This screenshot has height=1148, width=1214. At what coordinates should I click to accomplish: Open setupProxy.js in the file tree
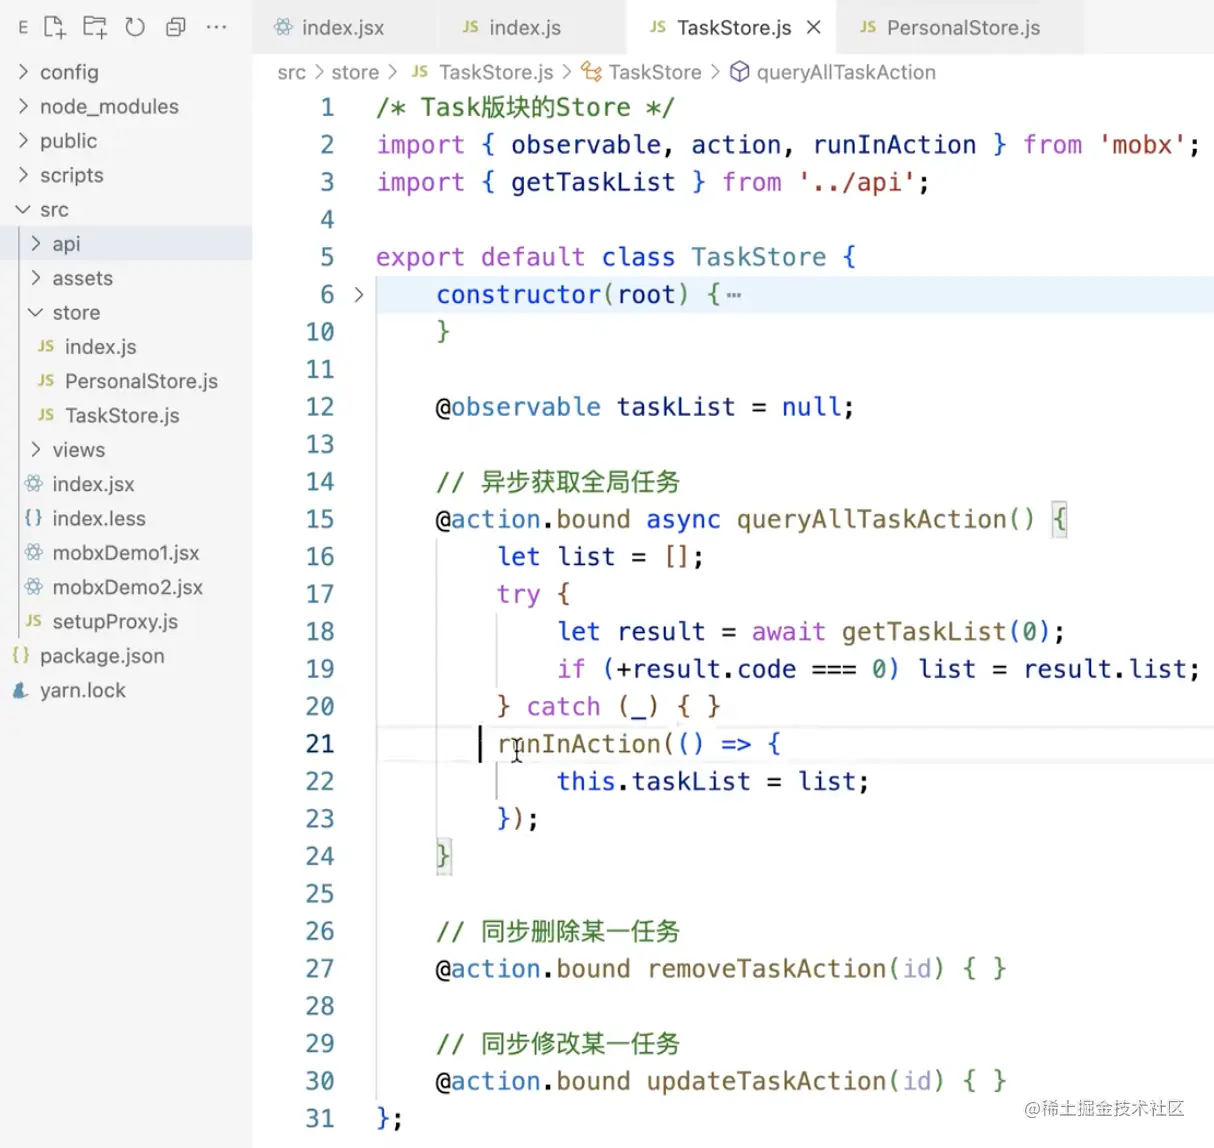click(126, 621)
